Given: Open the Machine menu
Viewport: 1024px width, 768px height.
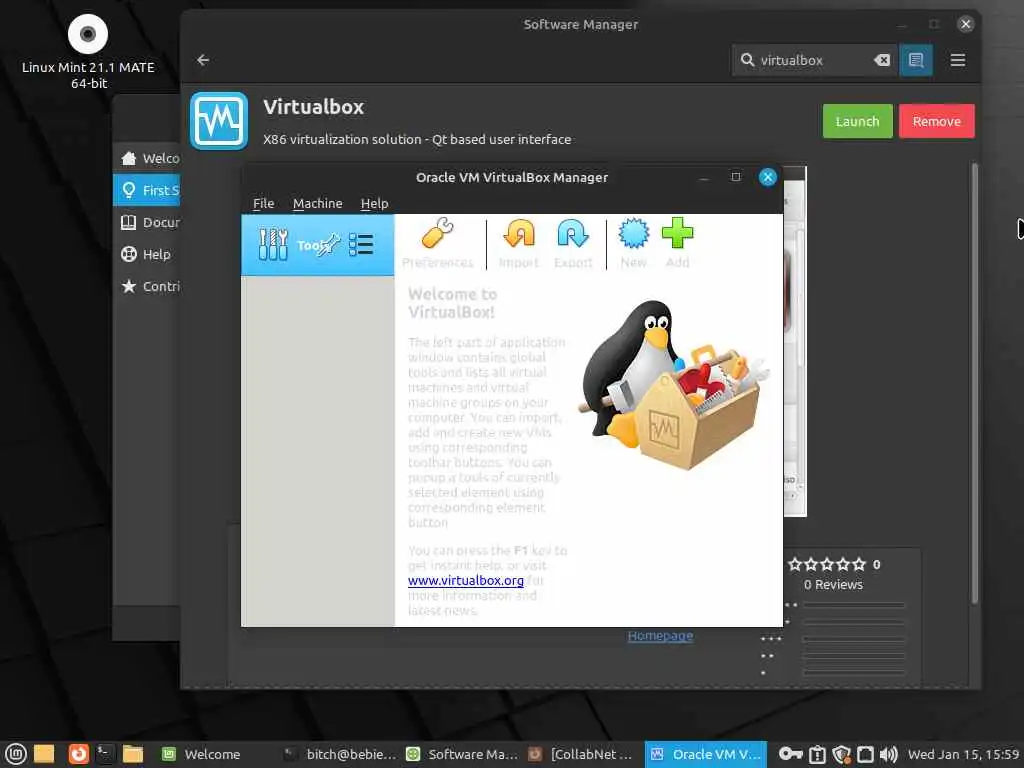Looking at the screenshot, I should coord(317,203).
